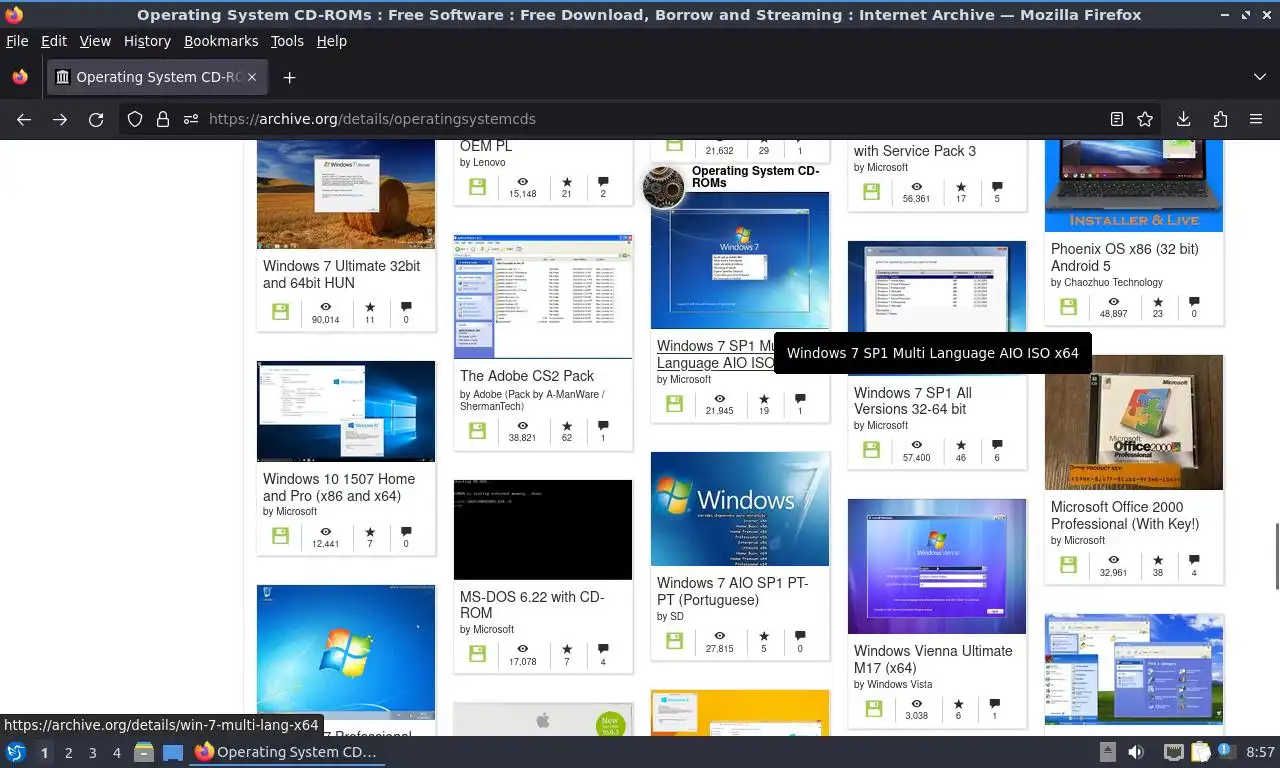Image resolution: width=1280 pixels, height=768 pixels.
Task: Click views eye on Phoenix OS card
Action: tap(1113, 301)
